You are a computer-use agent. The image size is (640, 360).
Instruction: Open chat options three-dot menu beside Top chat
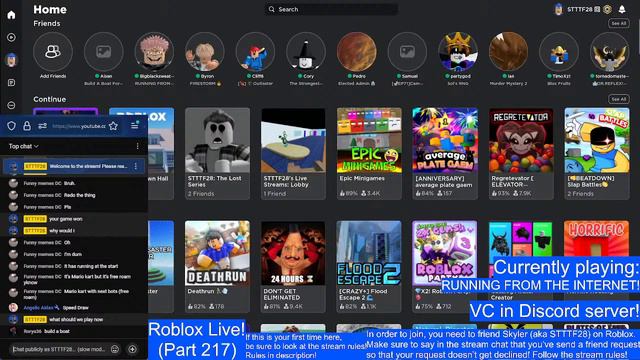[x=138, y=146]
